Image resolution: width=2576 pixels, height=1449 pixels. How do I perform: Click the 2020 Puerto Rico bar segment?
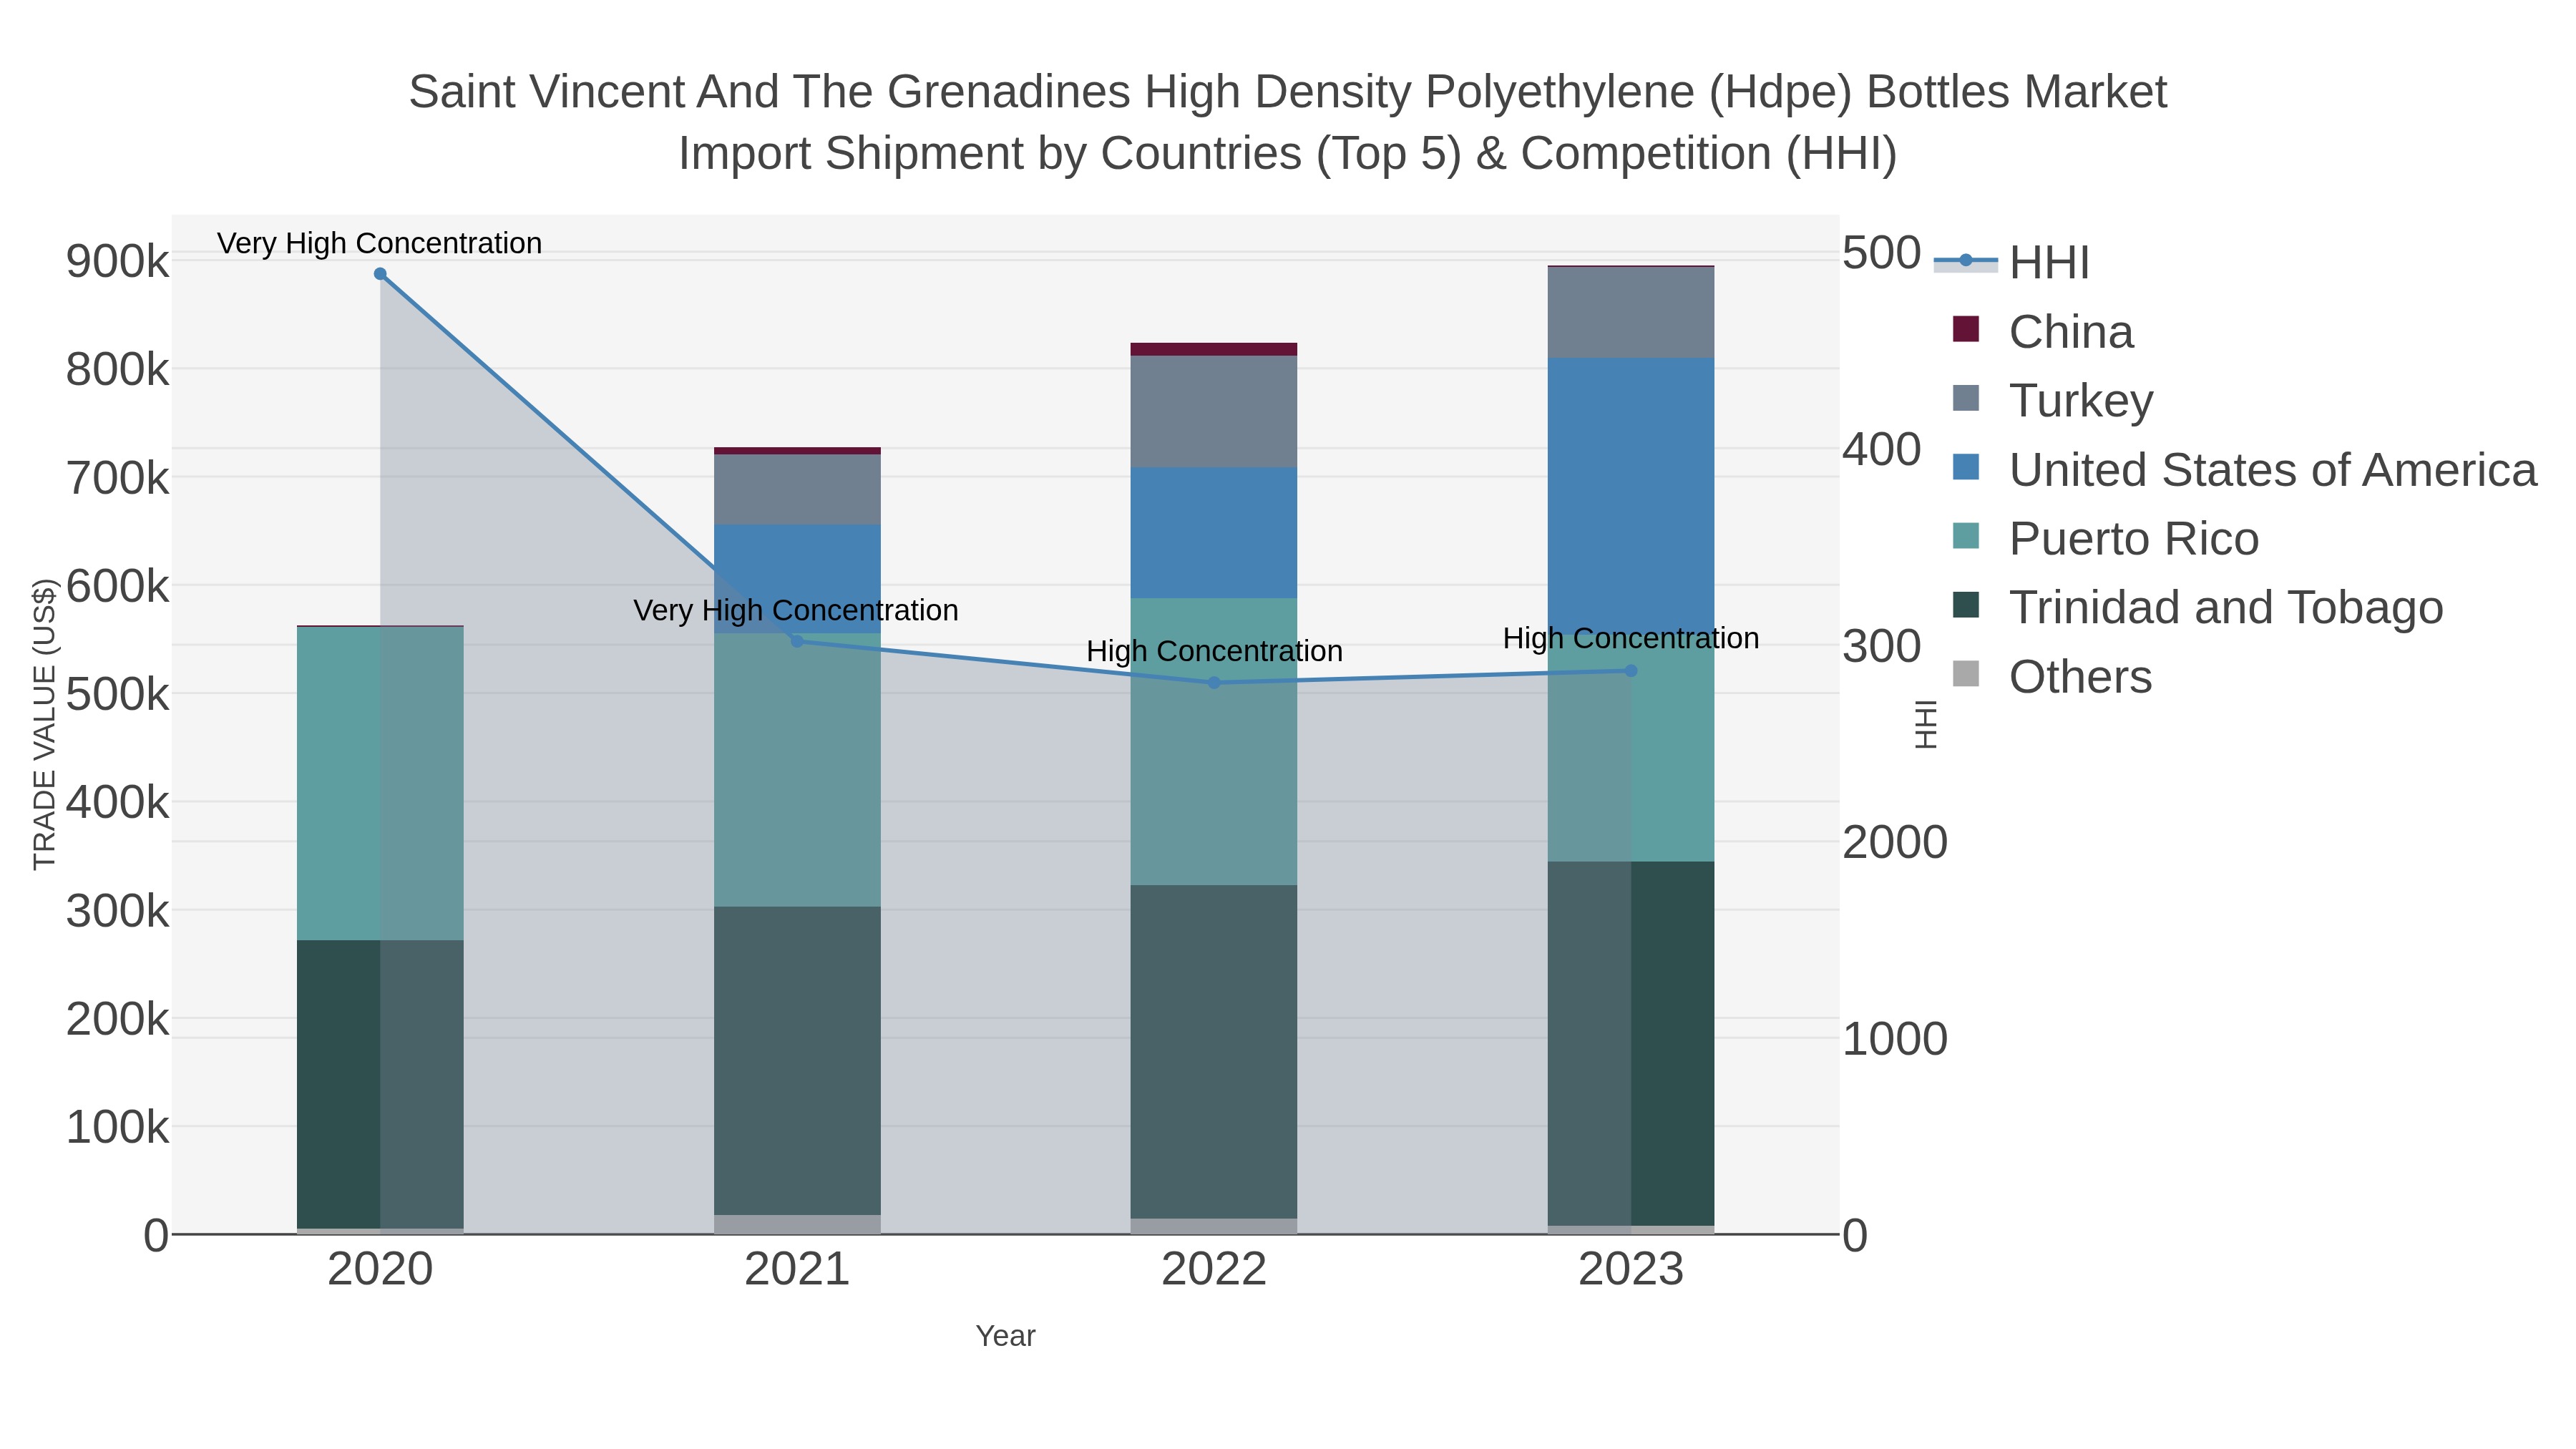pyautogui.click(x=380, y=783)
